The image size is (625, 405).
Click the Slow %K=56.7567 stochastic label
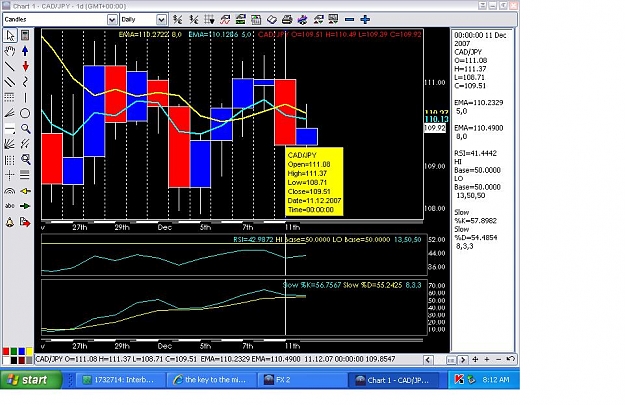pyautogui.click(x=312, y=285)
